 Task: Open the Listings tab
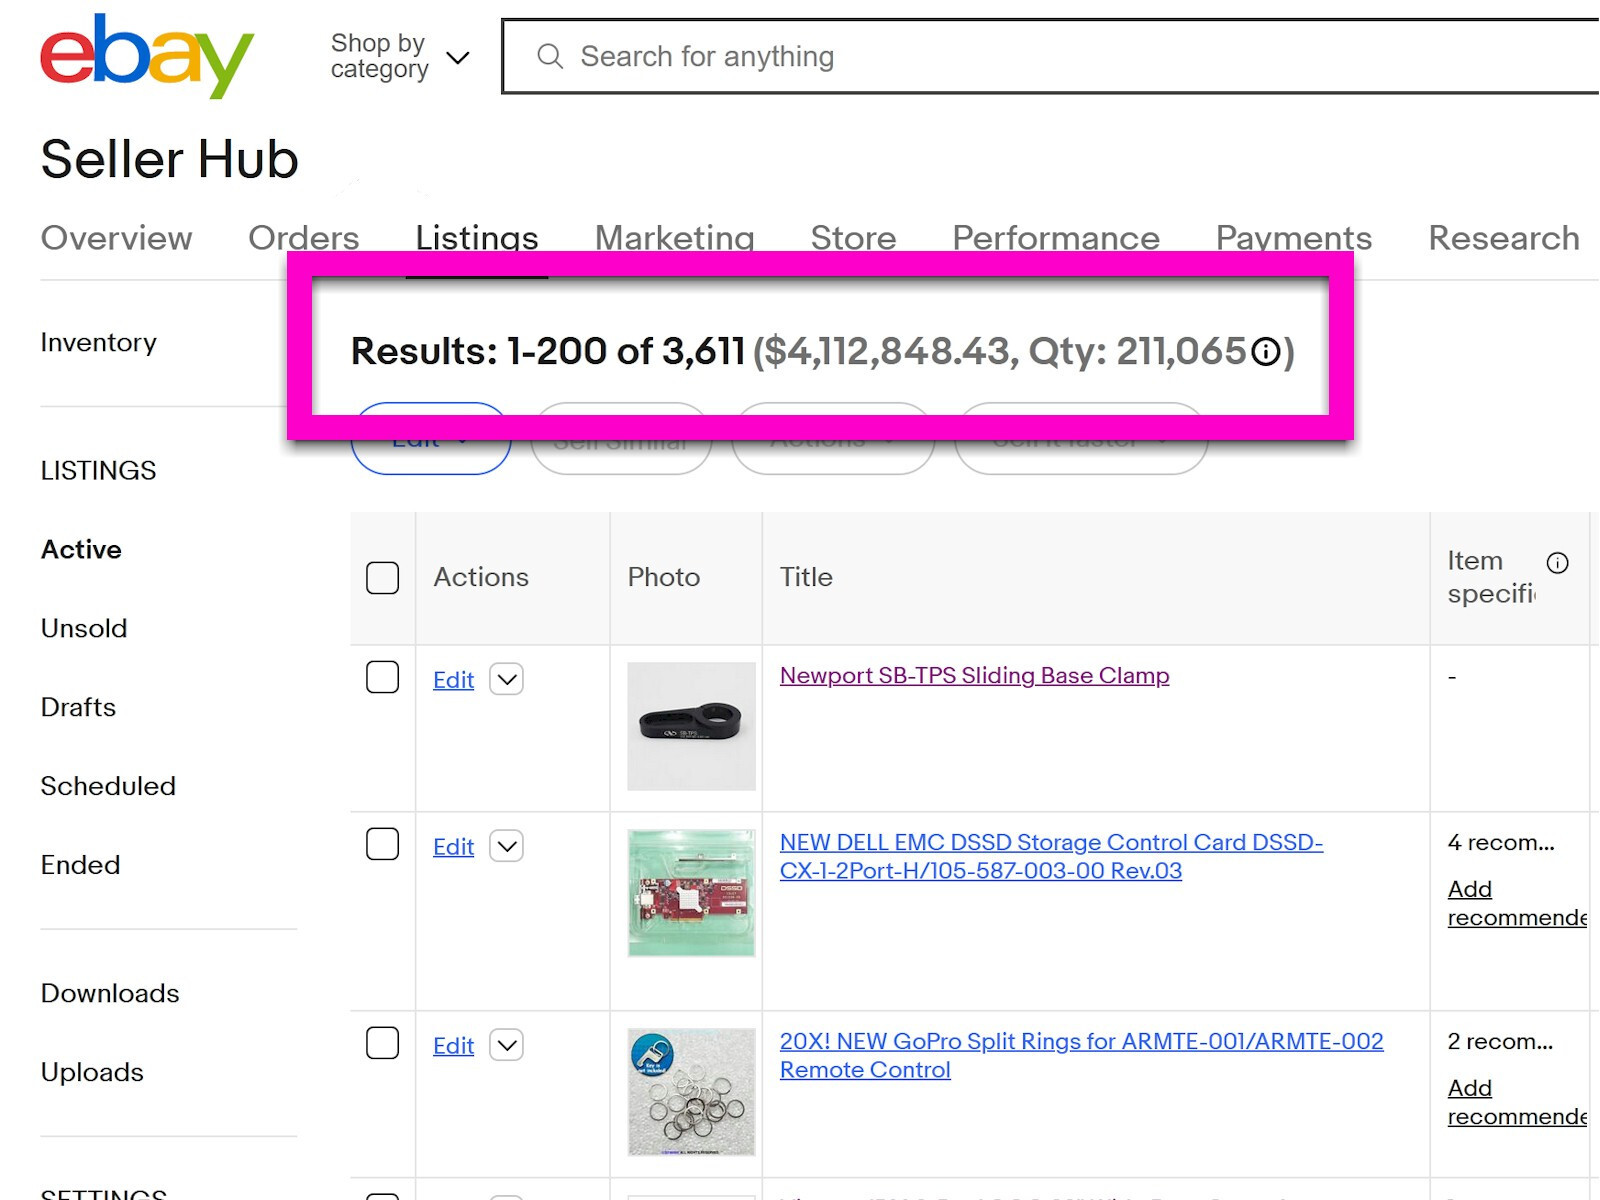(x=477, y=238)
